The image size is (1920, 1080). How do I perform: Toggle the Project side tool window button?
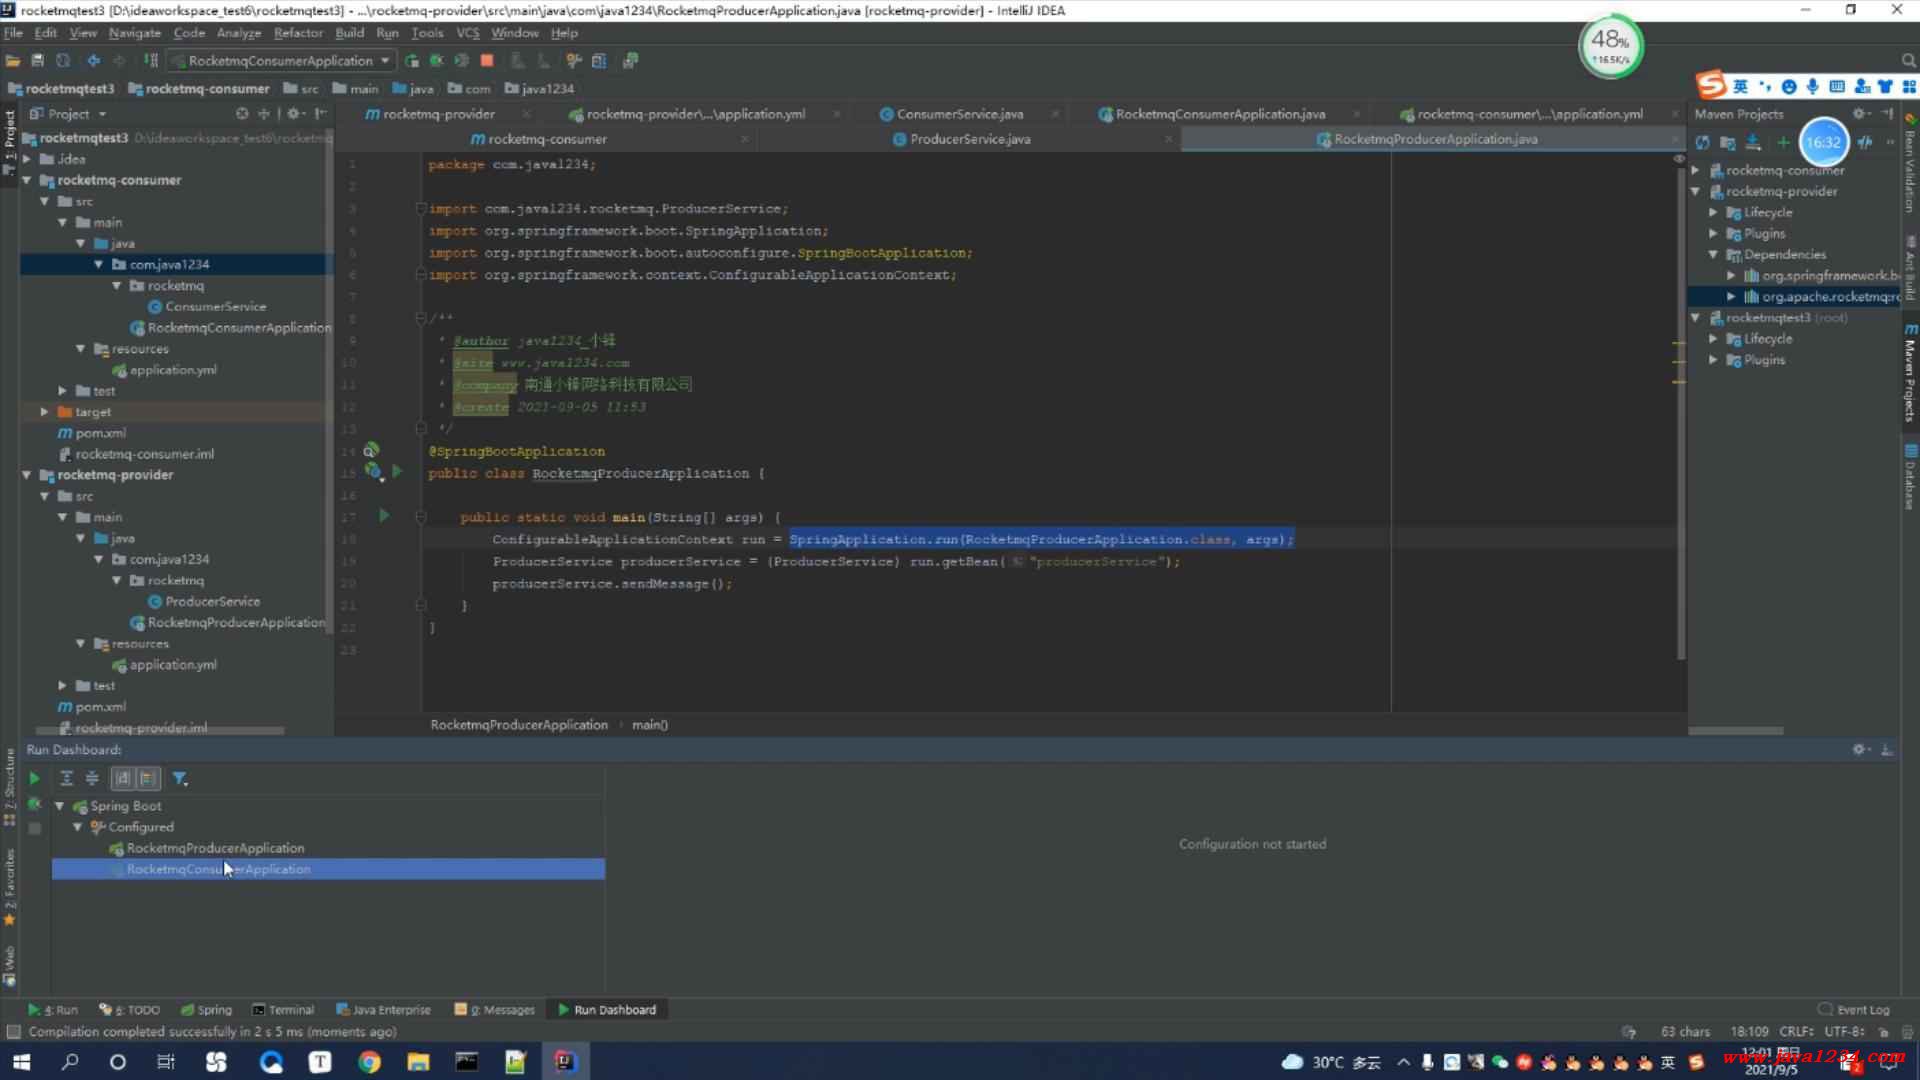point(9,141)
